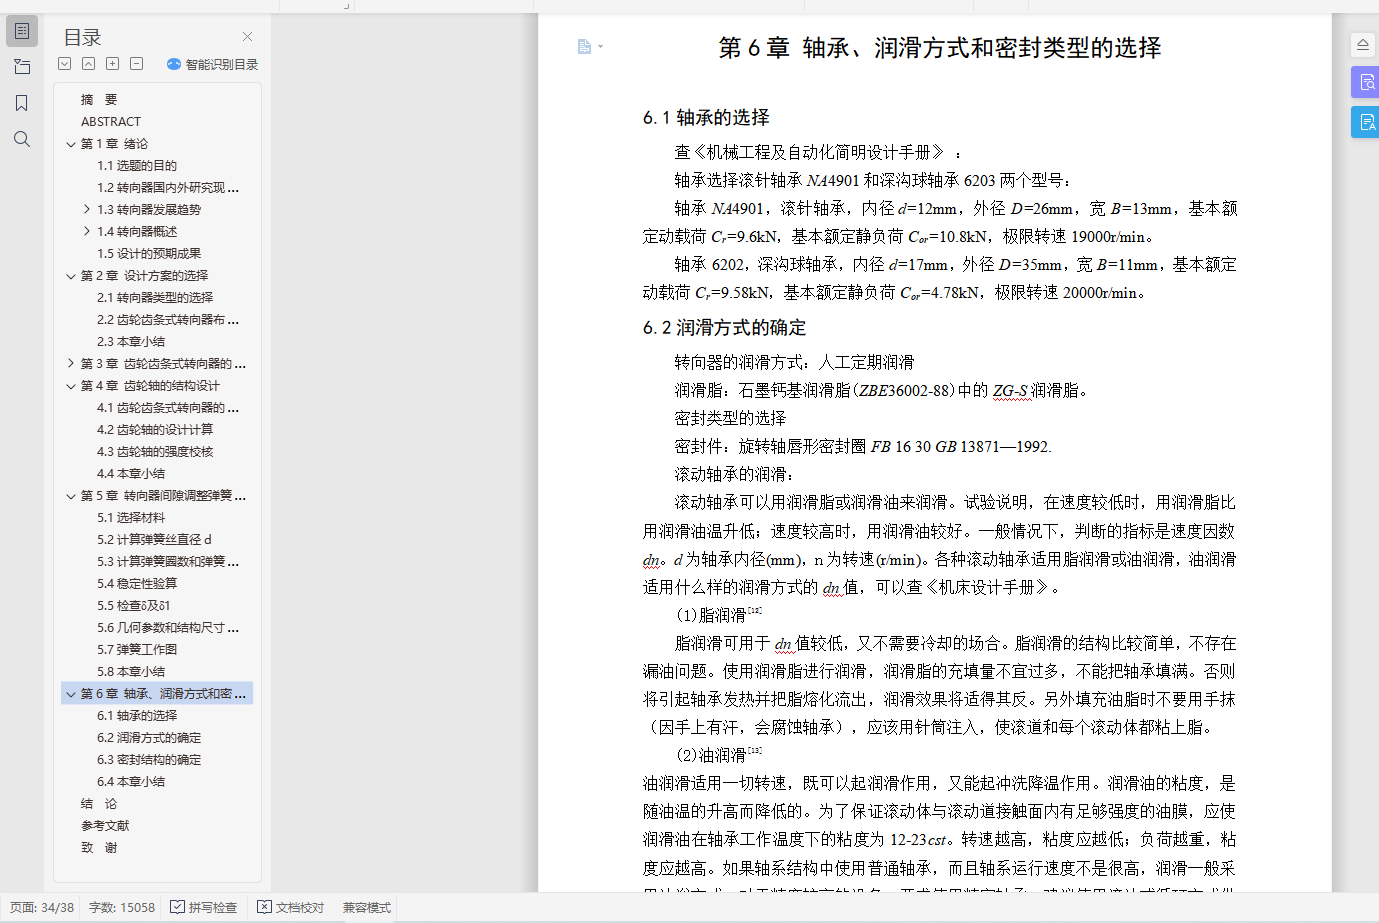This screenshot has height=923, width=1379.
Task: Toggle 拼写检查 in the status bar
Action: tap(204, 907)
